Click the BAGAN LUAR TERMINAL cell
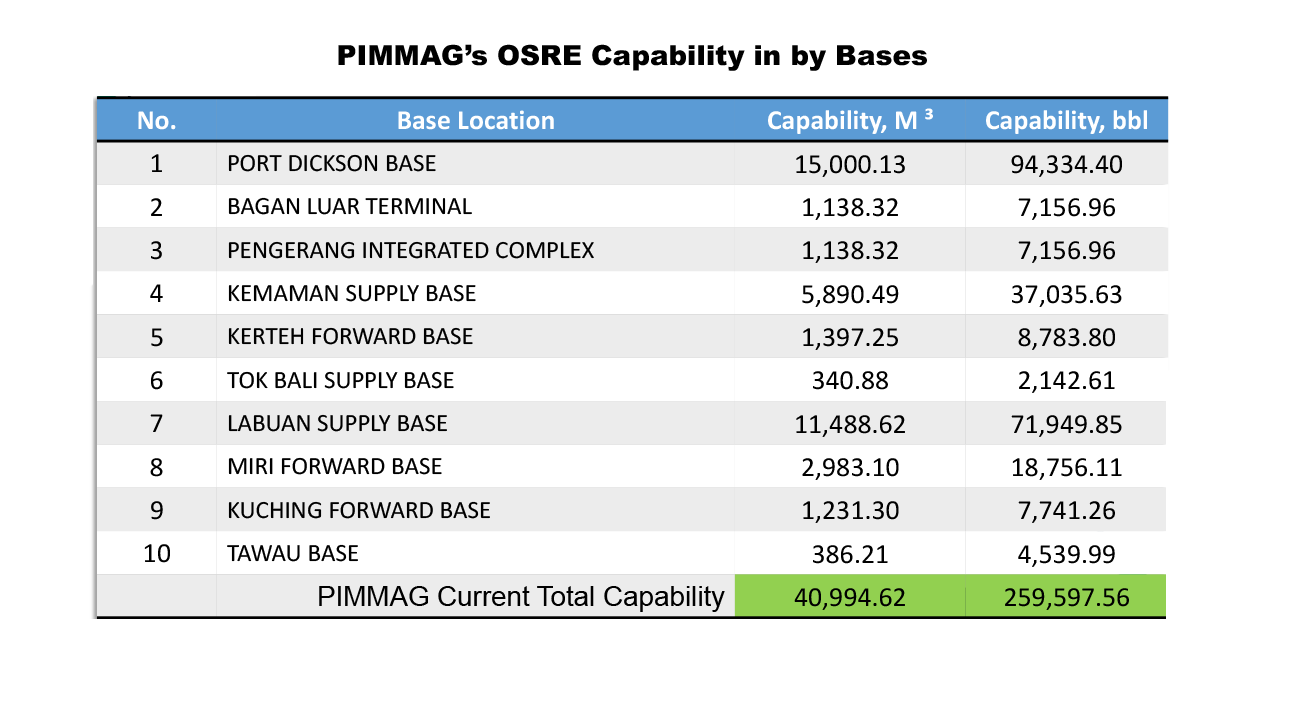 (349, 207)
